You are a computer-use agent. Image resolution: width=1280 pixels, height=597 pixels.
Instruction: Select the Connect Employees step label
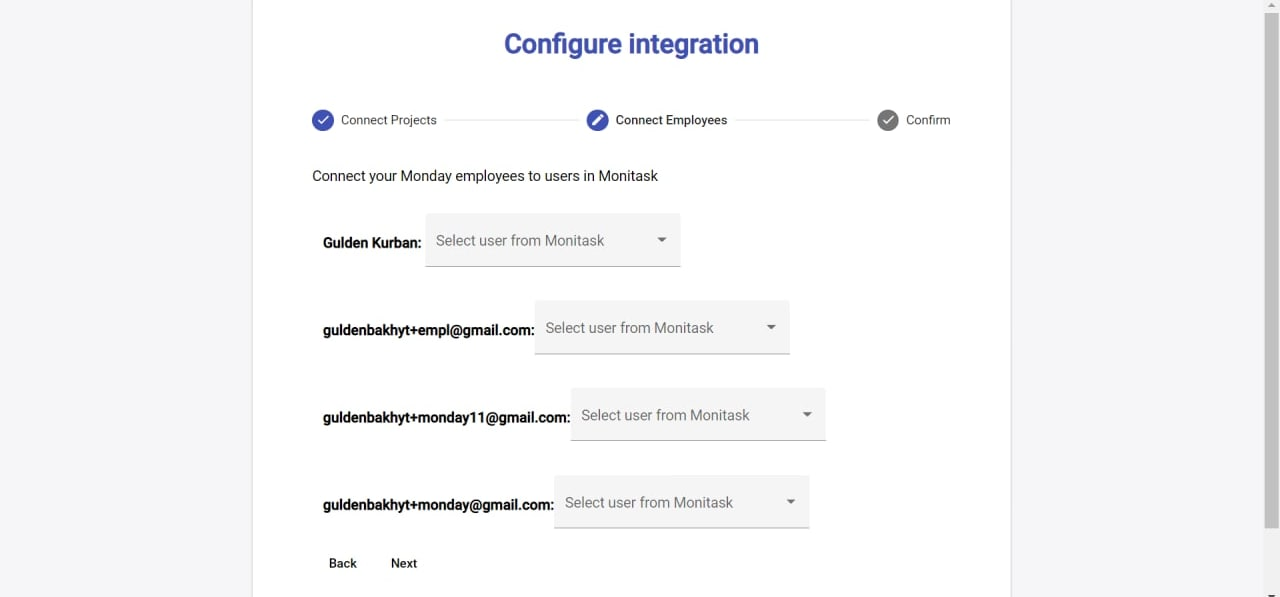671,120
